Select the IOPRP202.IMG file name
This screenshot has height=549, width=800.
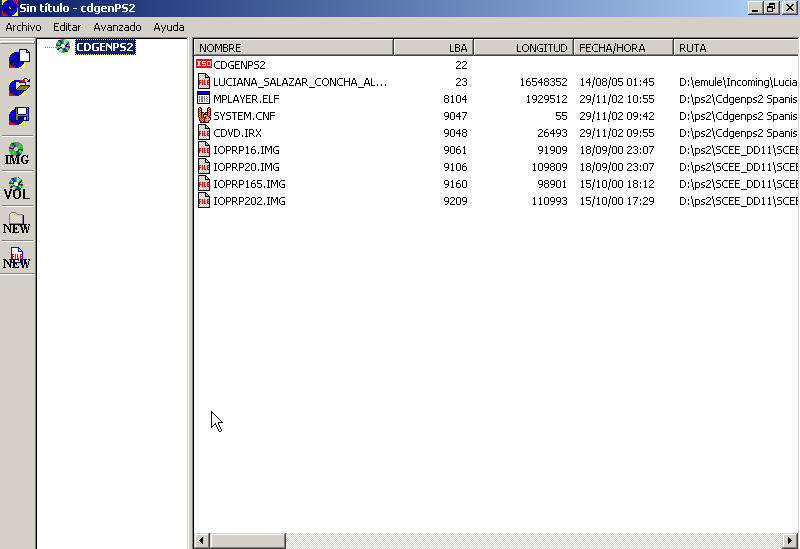tap(249, 201)
